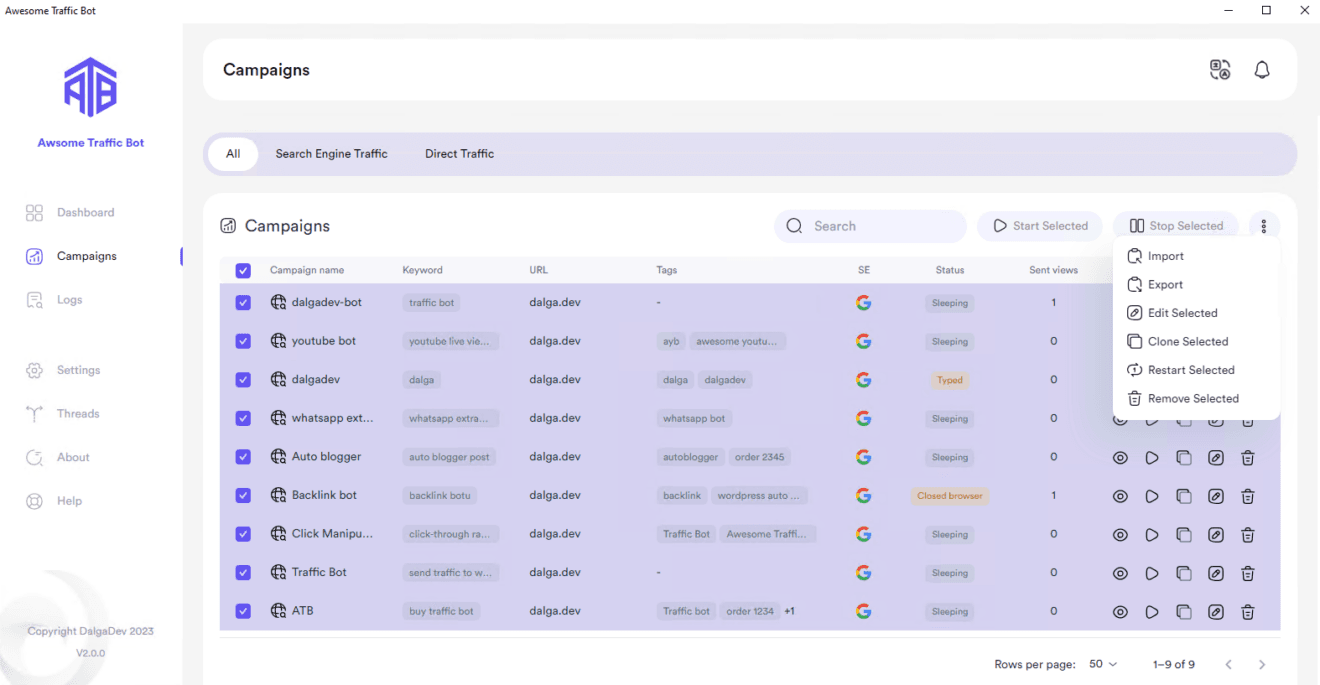The image size is (1320, 685).
Task: Deselect the youtube bot campaign checkbox
Action: click(243, 341)
